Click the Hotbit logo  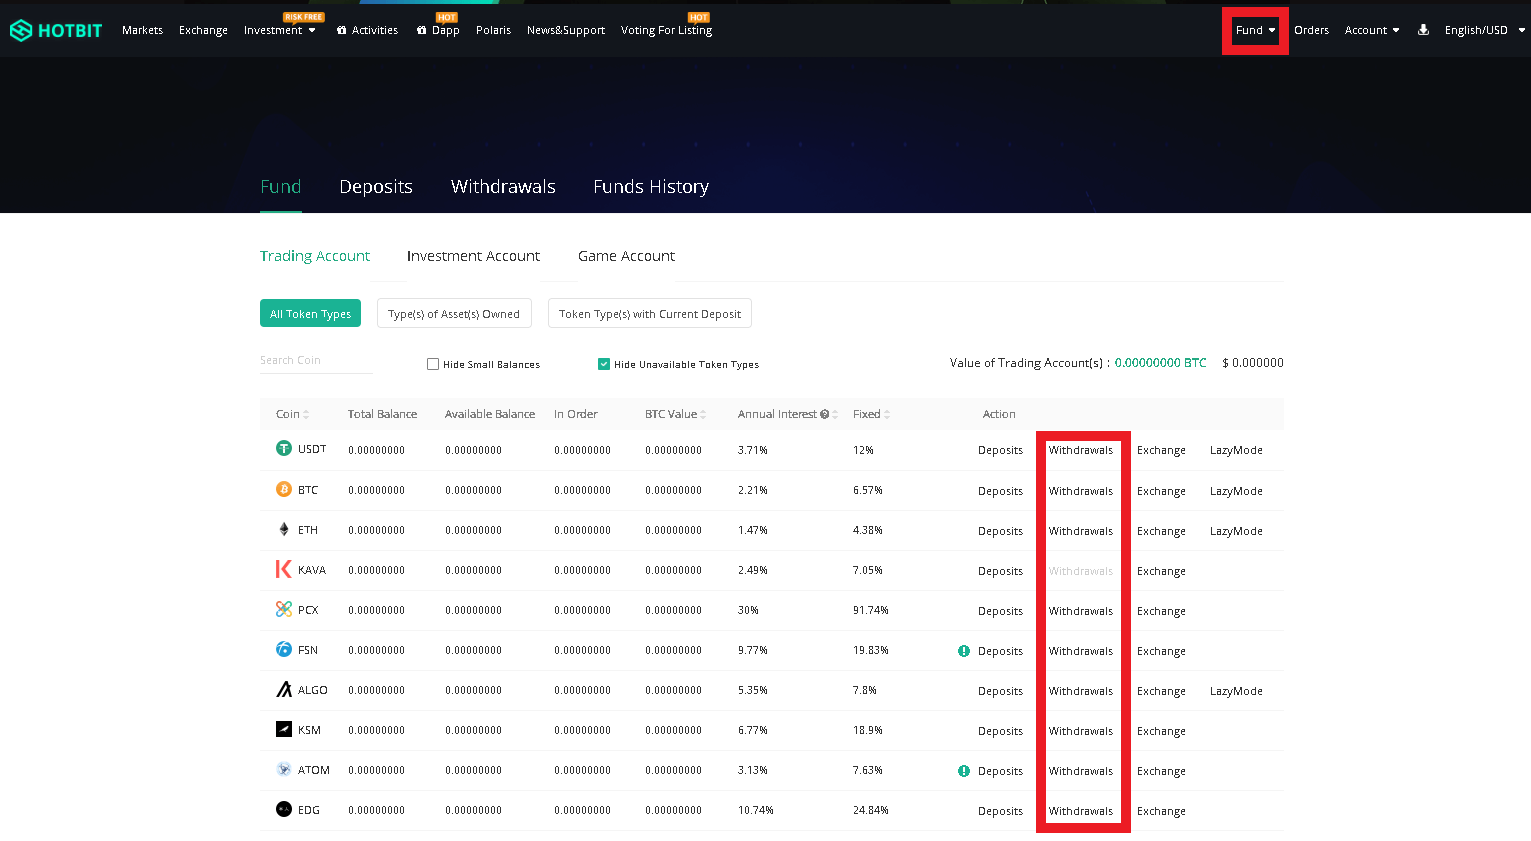click(x=56, y=30)
